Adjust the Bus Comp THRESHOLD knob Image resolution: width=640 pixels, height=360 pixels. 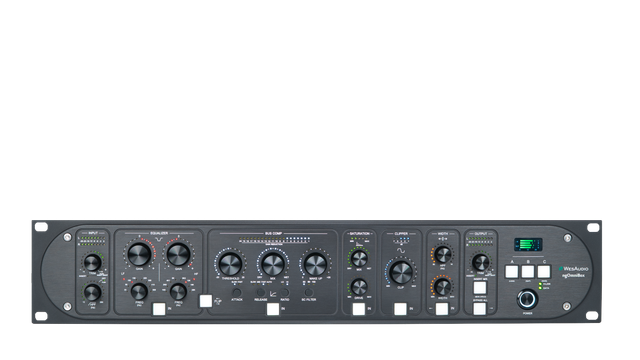click(x=231, y=264)
